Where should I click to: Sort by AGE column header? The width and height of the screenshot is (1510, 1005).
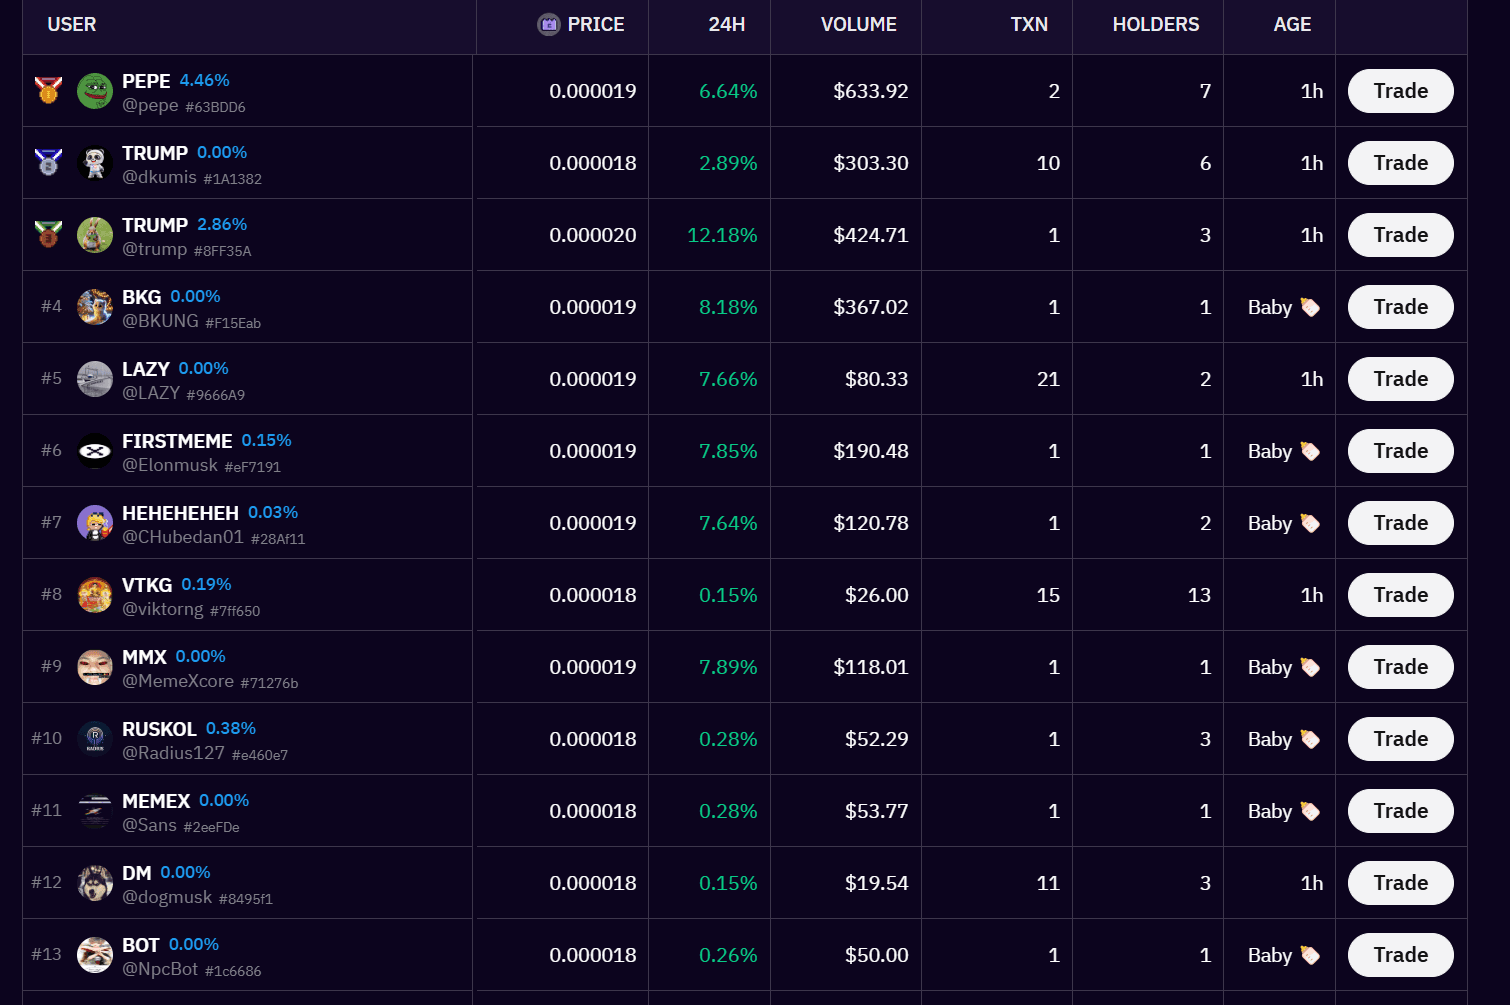tap(1291, 24)
